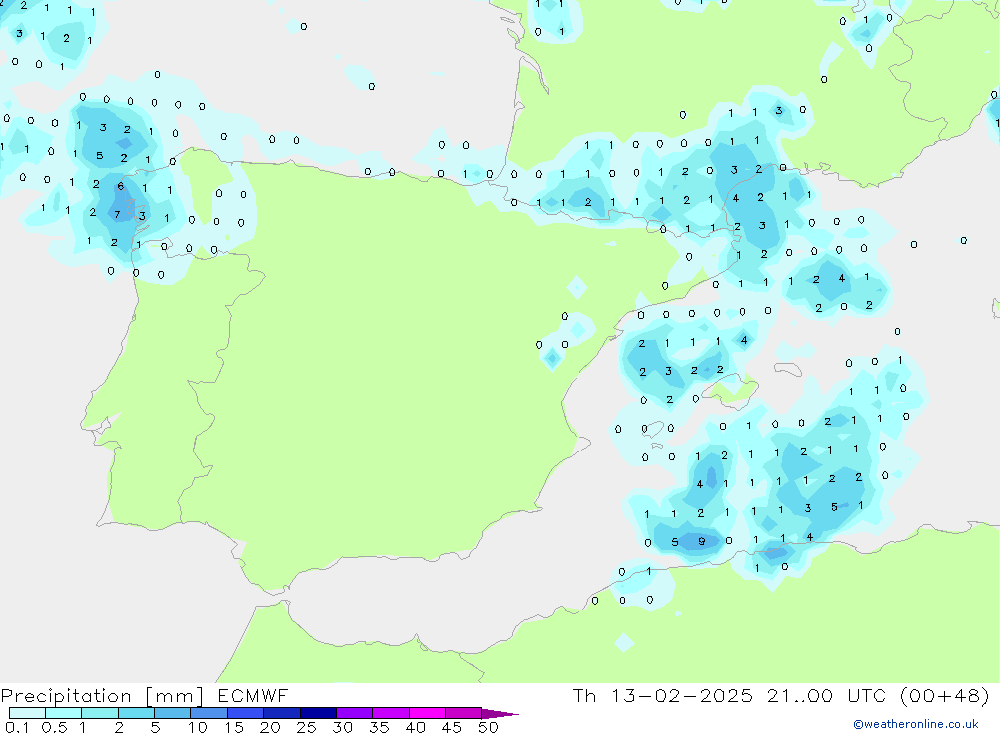Image resolution: width=1000 pixels, height=733 pixels.
Task: Pick the 10–15 mm legend color box
Action: pos(209,713)
